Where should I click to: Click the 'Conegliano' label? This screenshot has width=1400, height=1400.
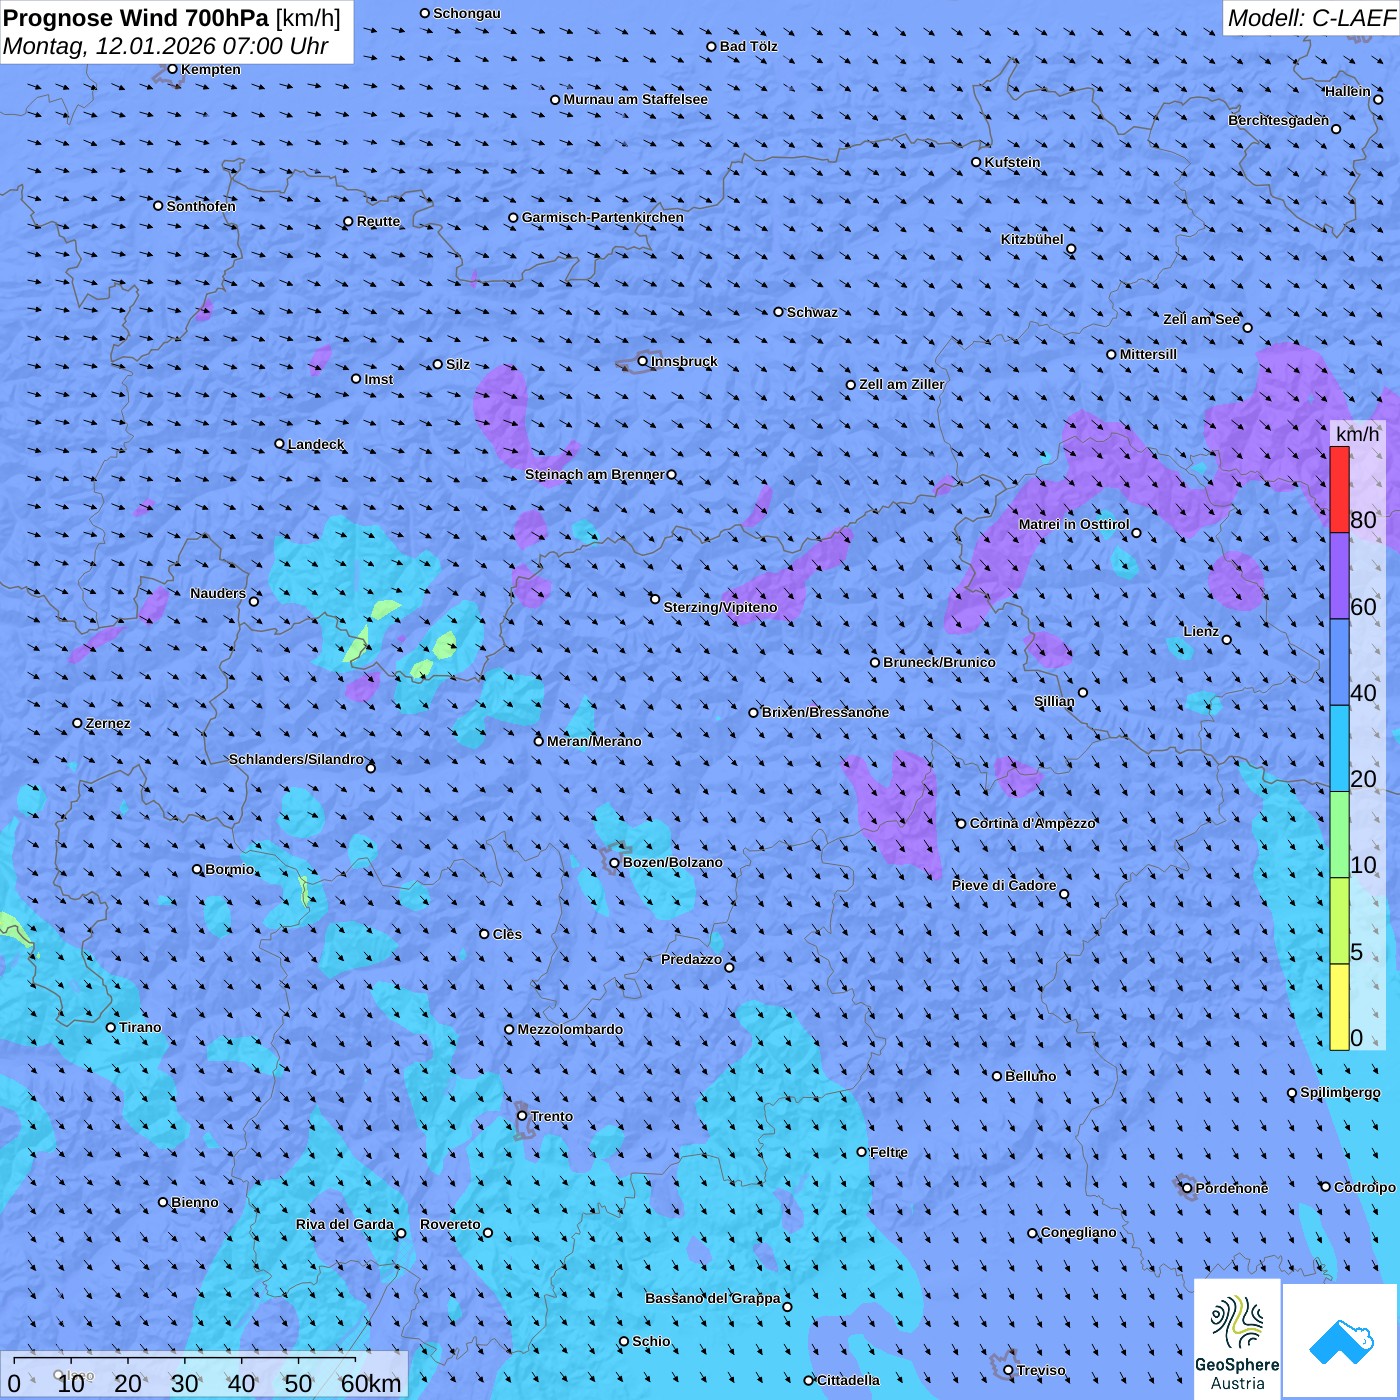[x=1079, y=1232]
